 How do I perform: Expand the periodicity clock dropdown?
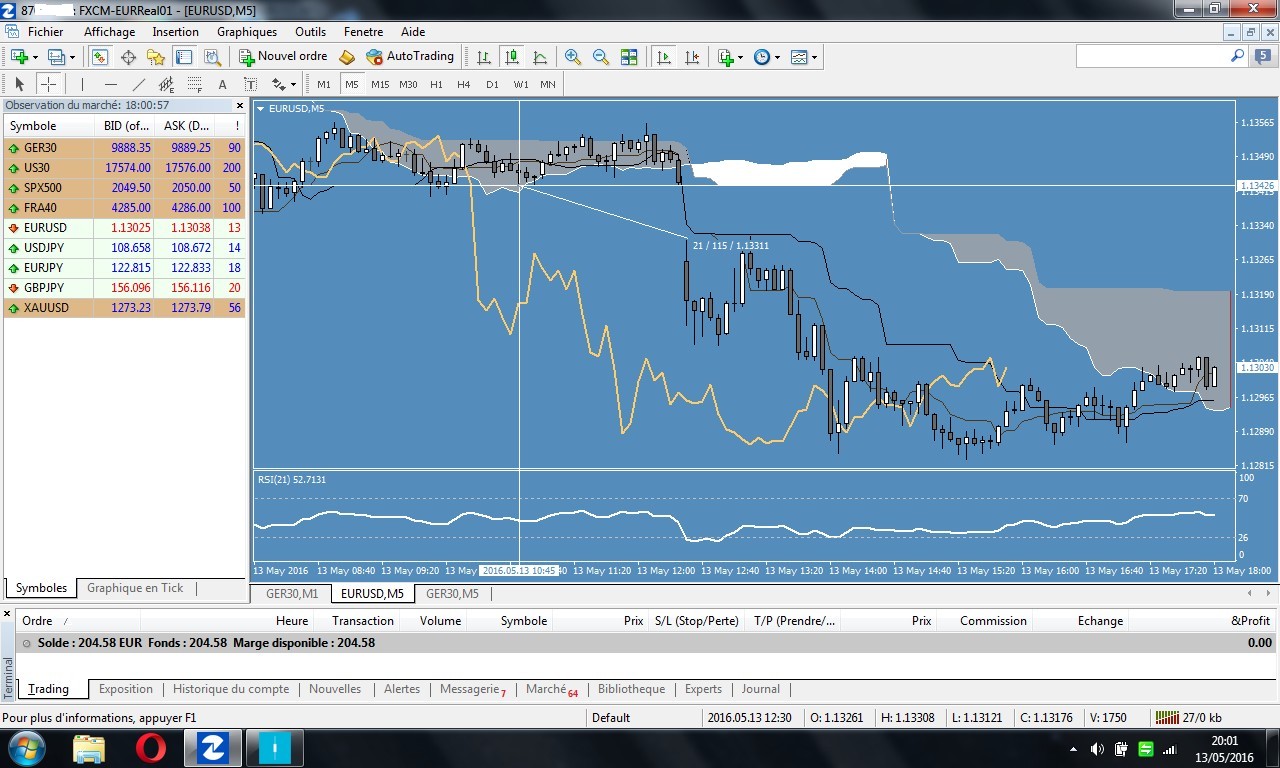coord(777,58)
